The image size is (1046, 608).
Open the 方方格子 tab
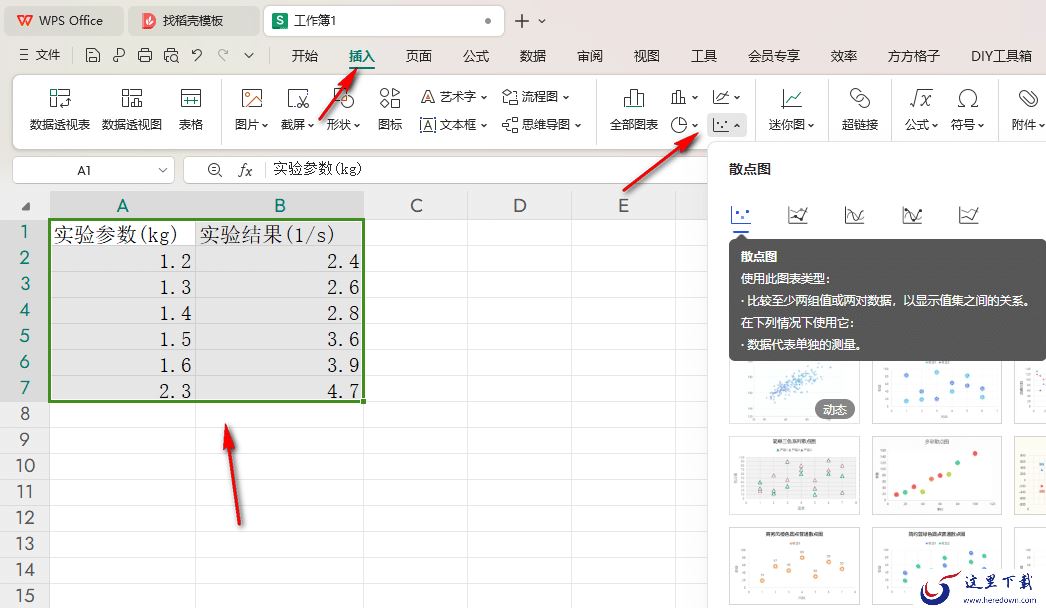(x=914, y=56)
